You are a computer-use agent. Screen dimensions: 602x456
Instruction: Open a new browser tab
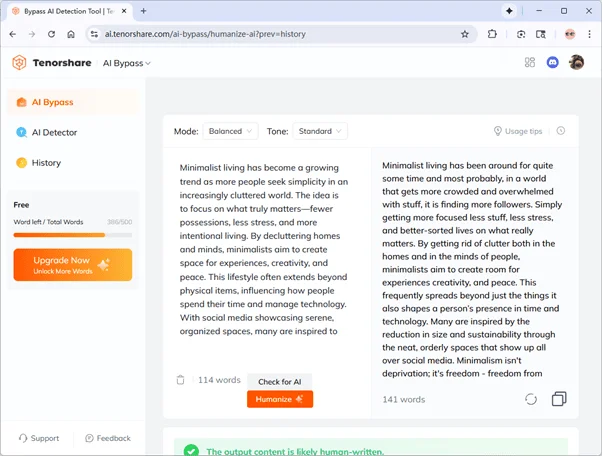[x=144, y=11]
